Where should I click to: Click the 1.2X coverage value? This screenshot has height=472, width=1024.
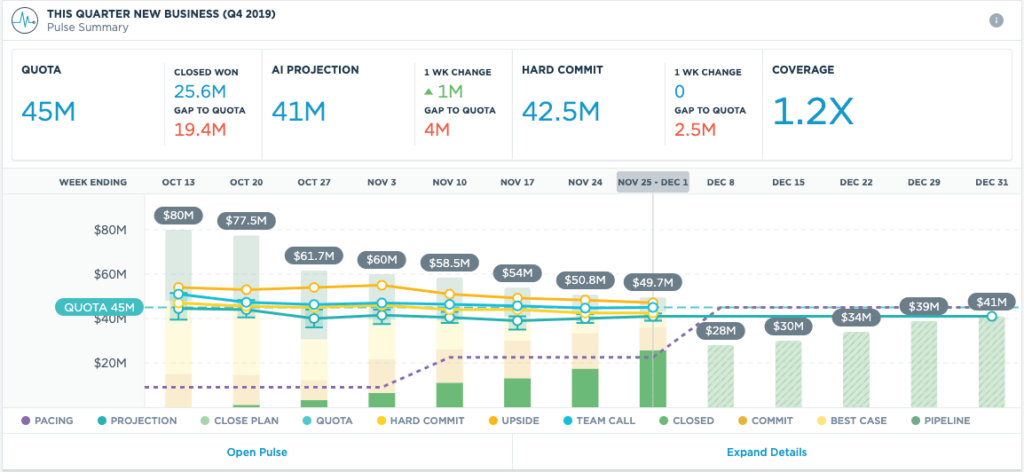[813, 111]
